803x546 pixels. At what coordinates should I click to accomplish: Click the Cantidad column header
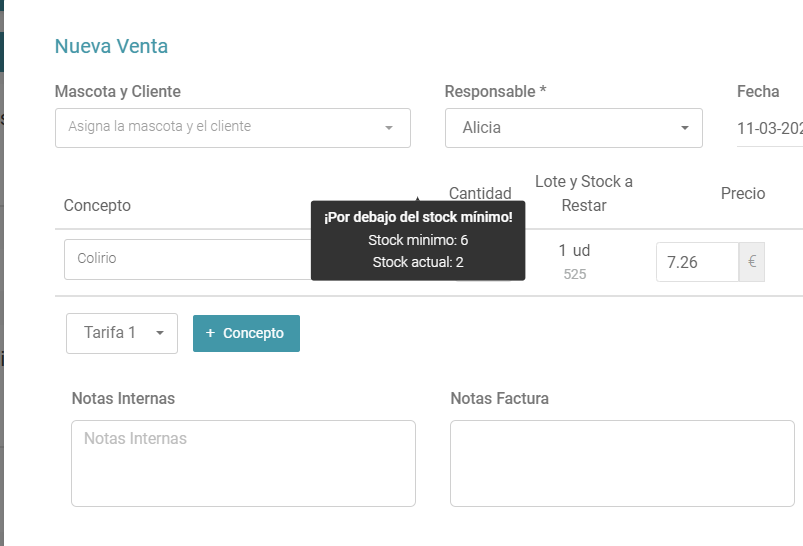click(x=480, y=193)
